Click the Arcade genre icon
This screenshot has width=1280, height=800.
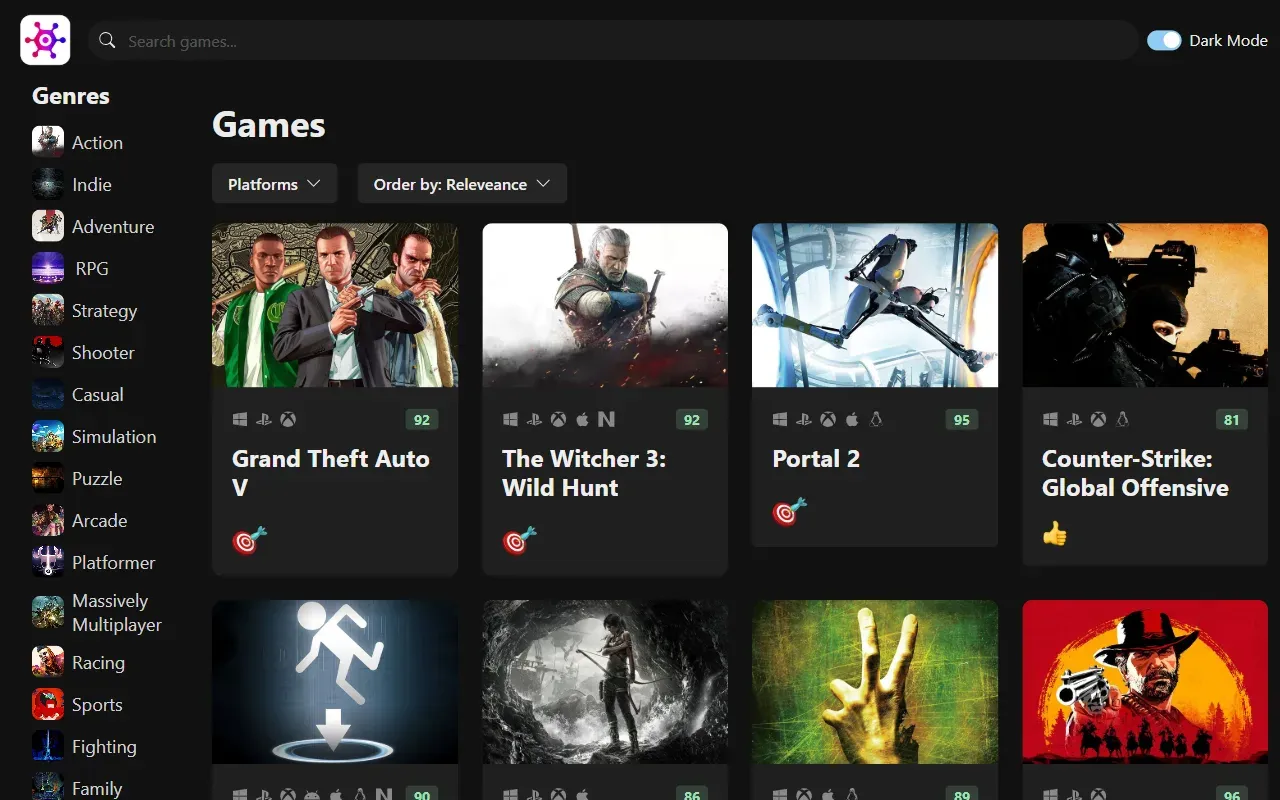point(48,520)
